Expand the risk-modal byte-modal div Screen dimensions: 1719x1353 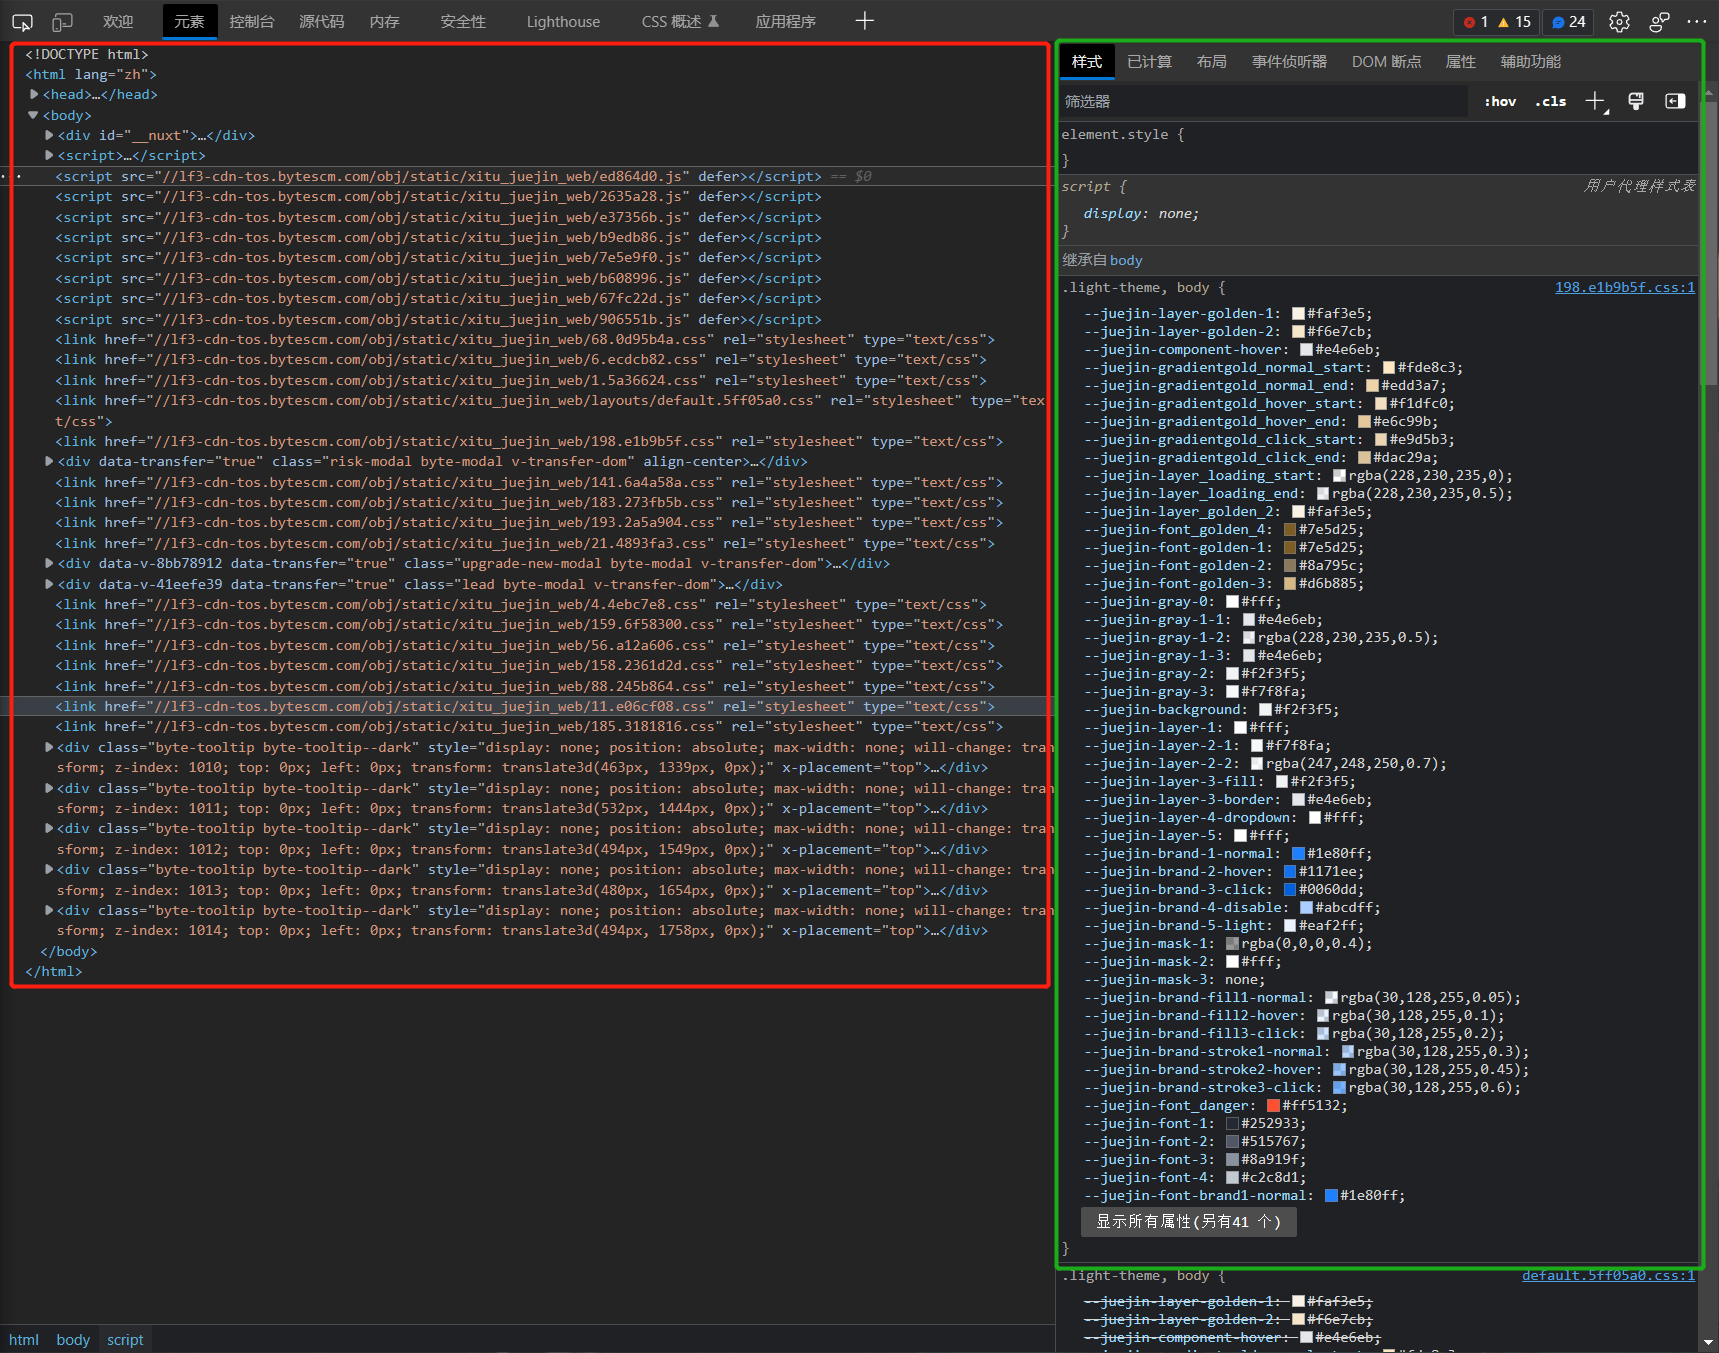point(49,461)
